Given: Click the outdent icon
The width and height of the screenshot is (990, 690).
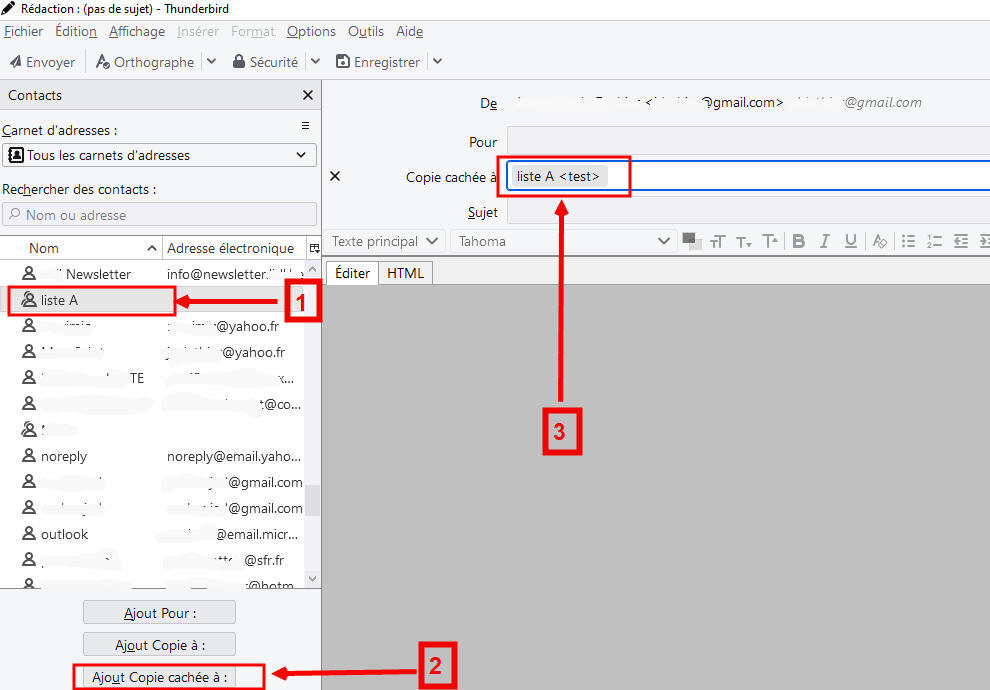Looking at the screenshot, I should [960, 241].
